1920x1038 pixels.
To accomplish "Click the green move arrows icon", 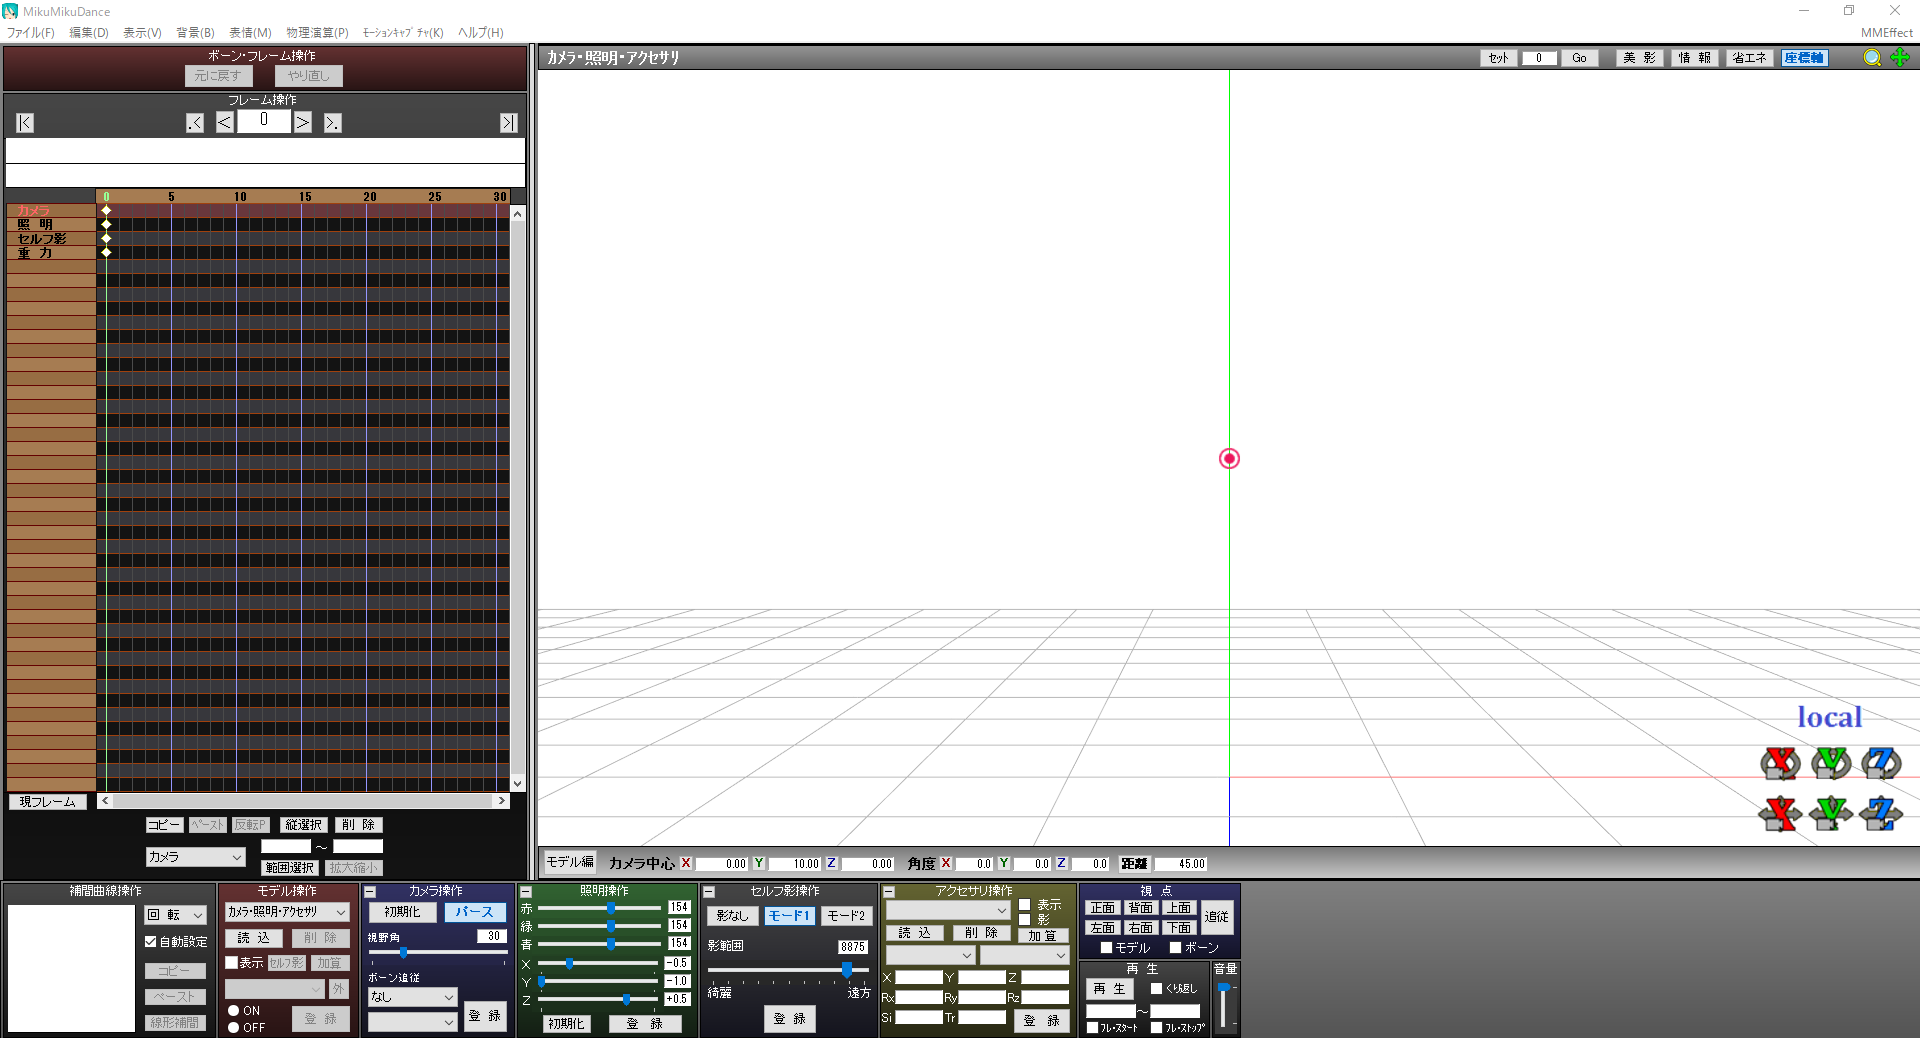I will 1900,58.
